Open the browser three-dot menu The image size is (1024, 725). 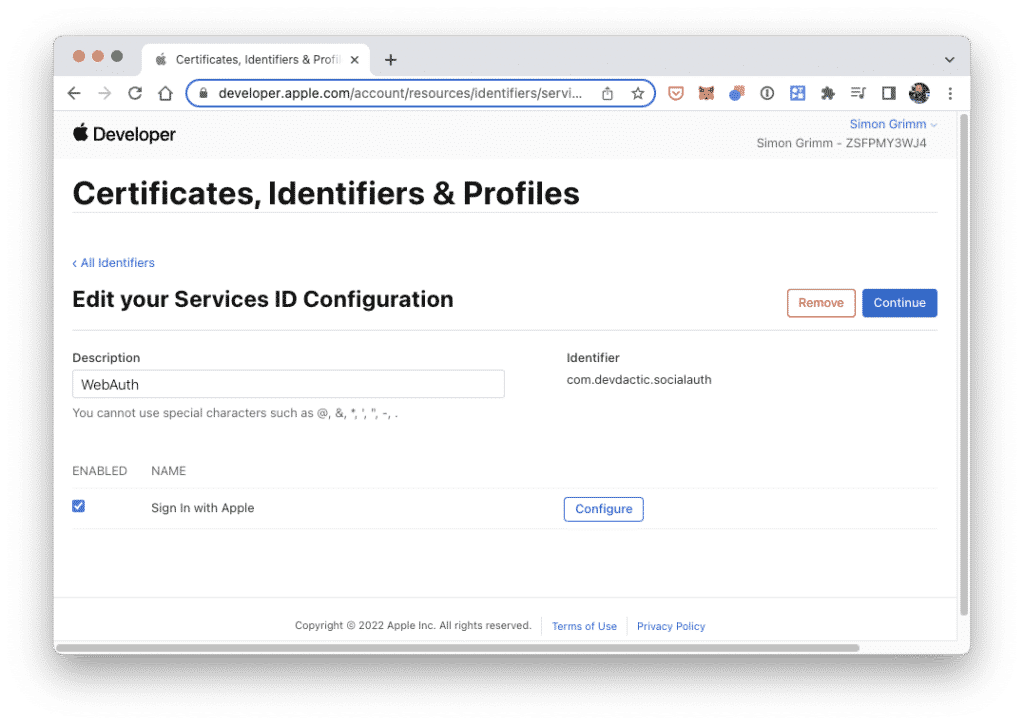pos(950,92)
